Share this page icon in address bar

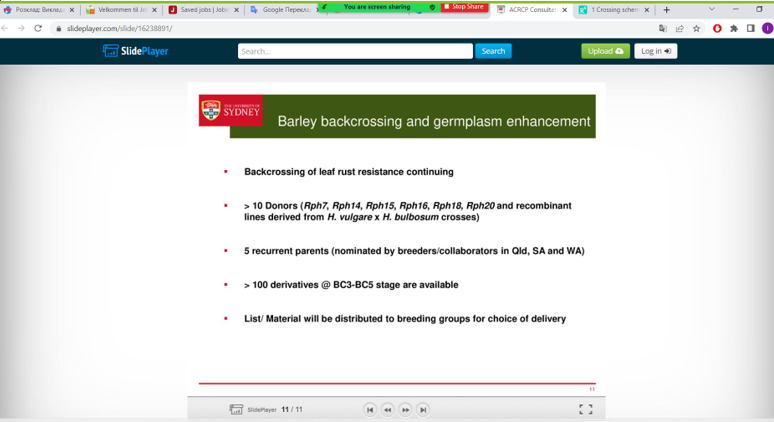pyautogui.click(x=680, y=29)
